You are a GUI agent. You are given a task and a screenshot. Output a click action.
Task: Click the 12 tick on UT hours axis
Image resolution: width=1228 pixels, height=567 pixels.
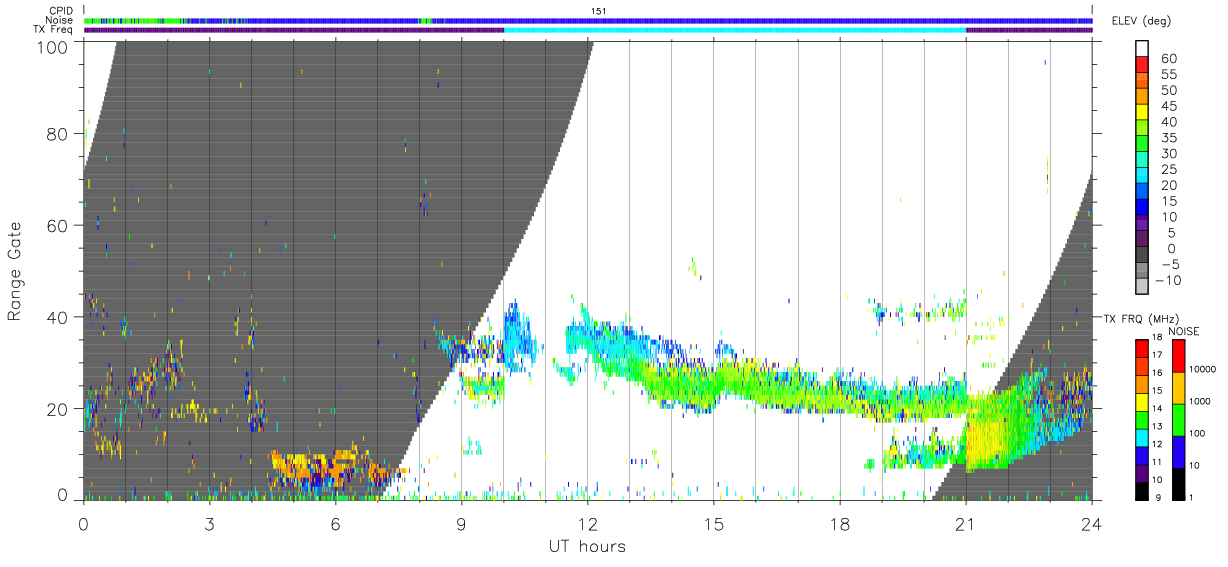click(x=588, y=523)
